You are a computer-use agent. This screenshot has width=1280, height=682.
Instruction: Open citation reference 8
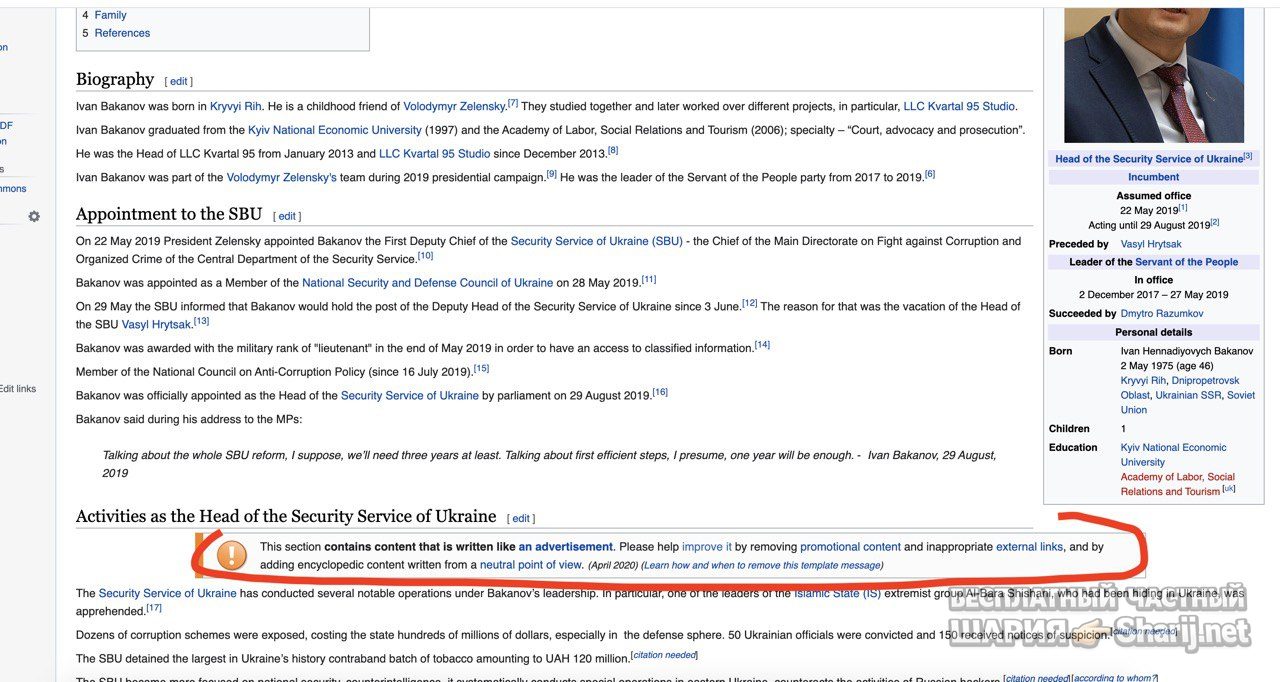tap(613, 150)
